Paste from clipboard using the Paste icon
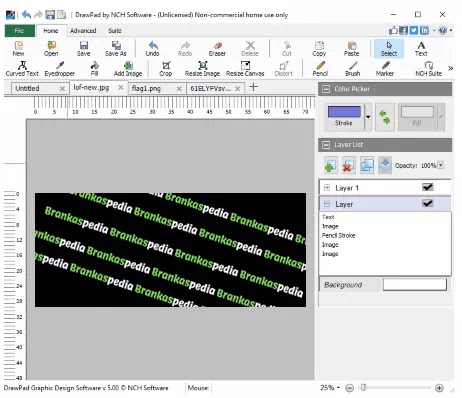This screenshot has height=398, width=462. pos(351,49)
